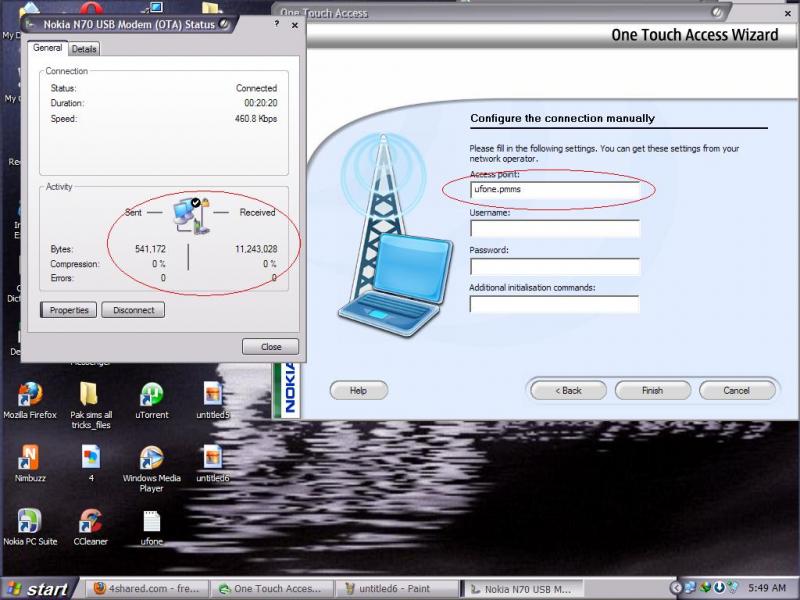Click the sent bytes value 541,172
Image resolution: width=800 pixels, height=600 pixels.
click(x=150, y=249)
